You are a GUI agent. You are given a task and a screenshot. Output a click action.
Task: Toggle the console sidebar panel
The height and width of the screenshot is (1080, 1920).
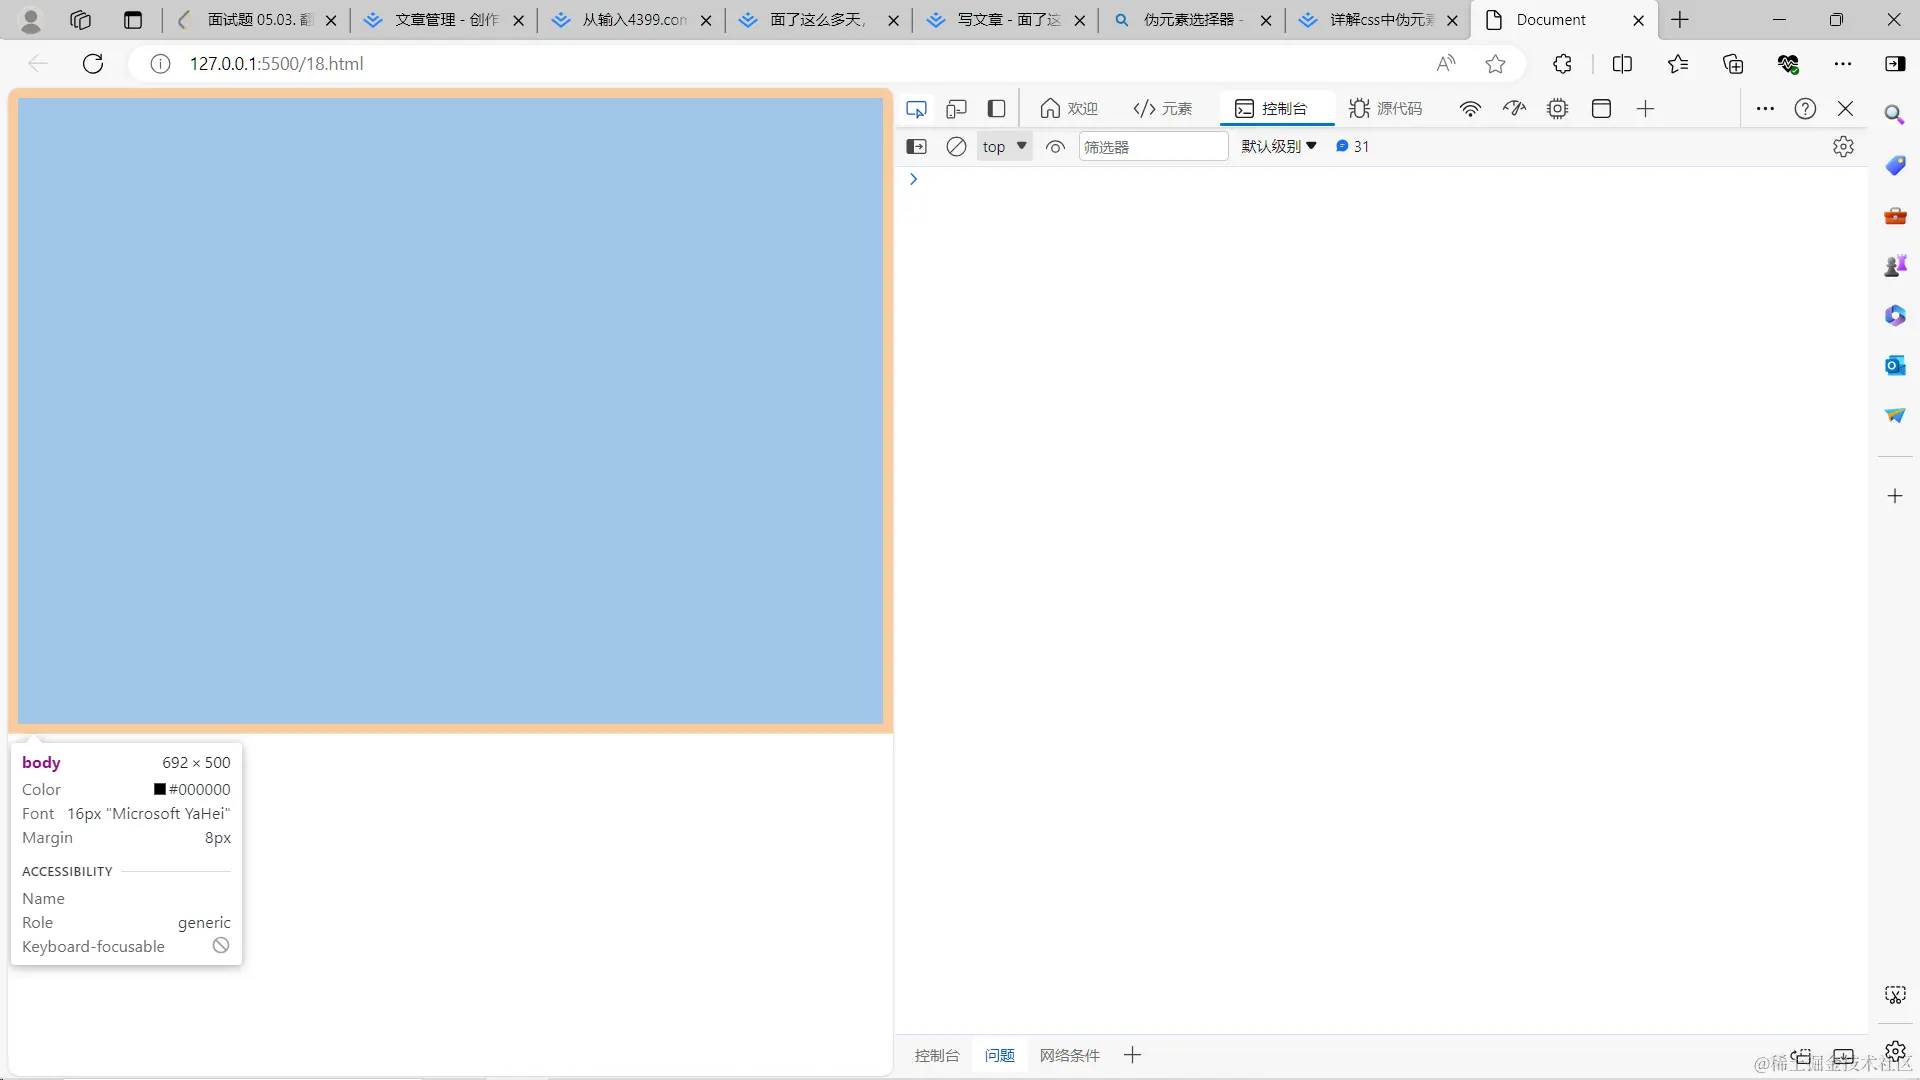click(x=916, y=147)
